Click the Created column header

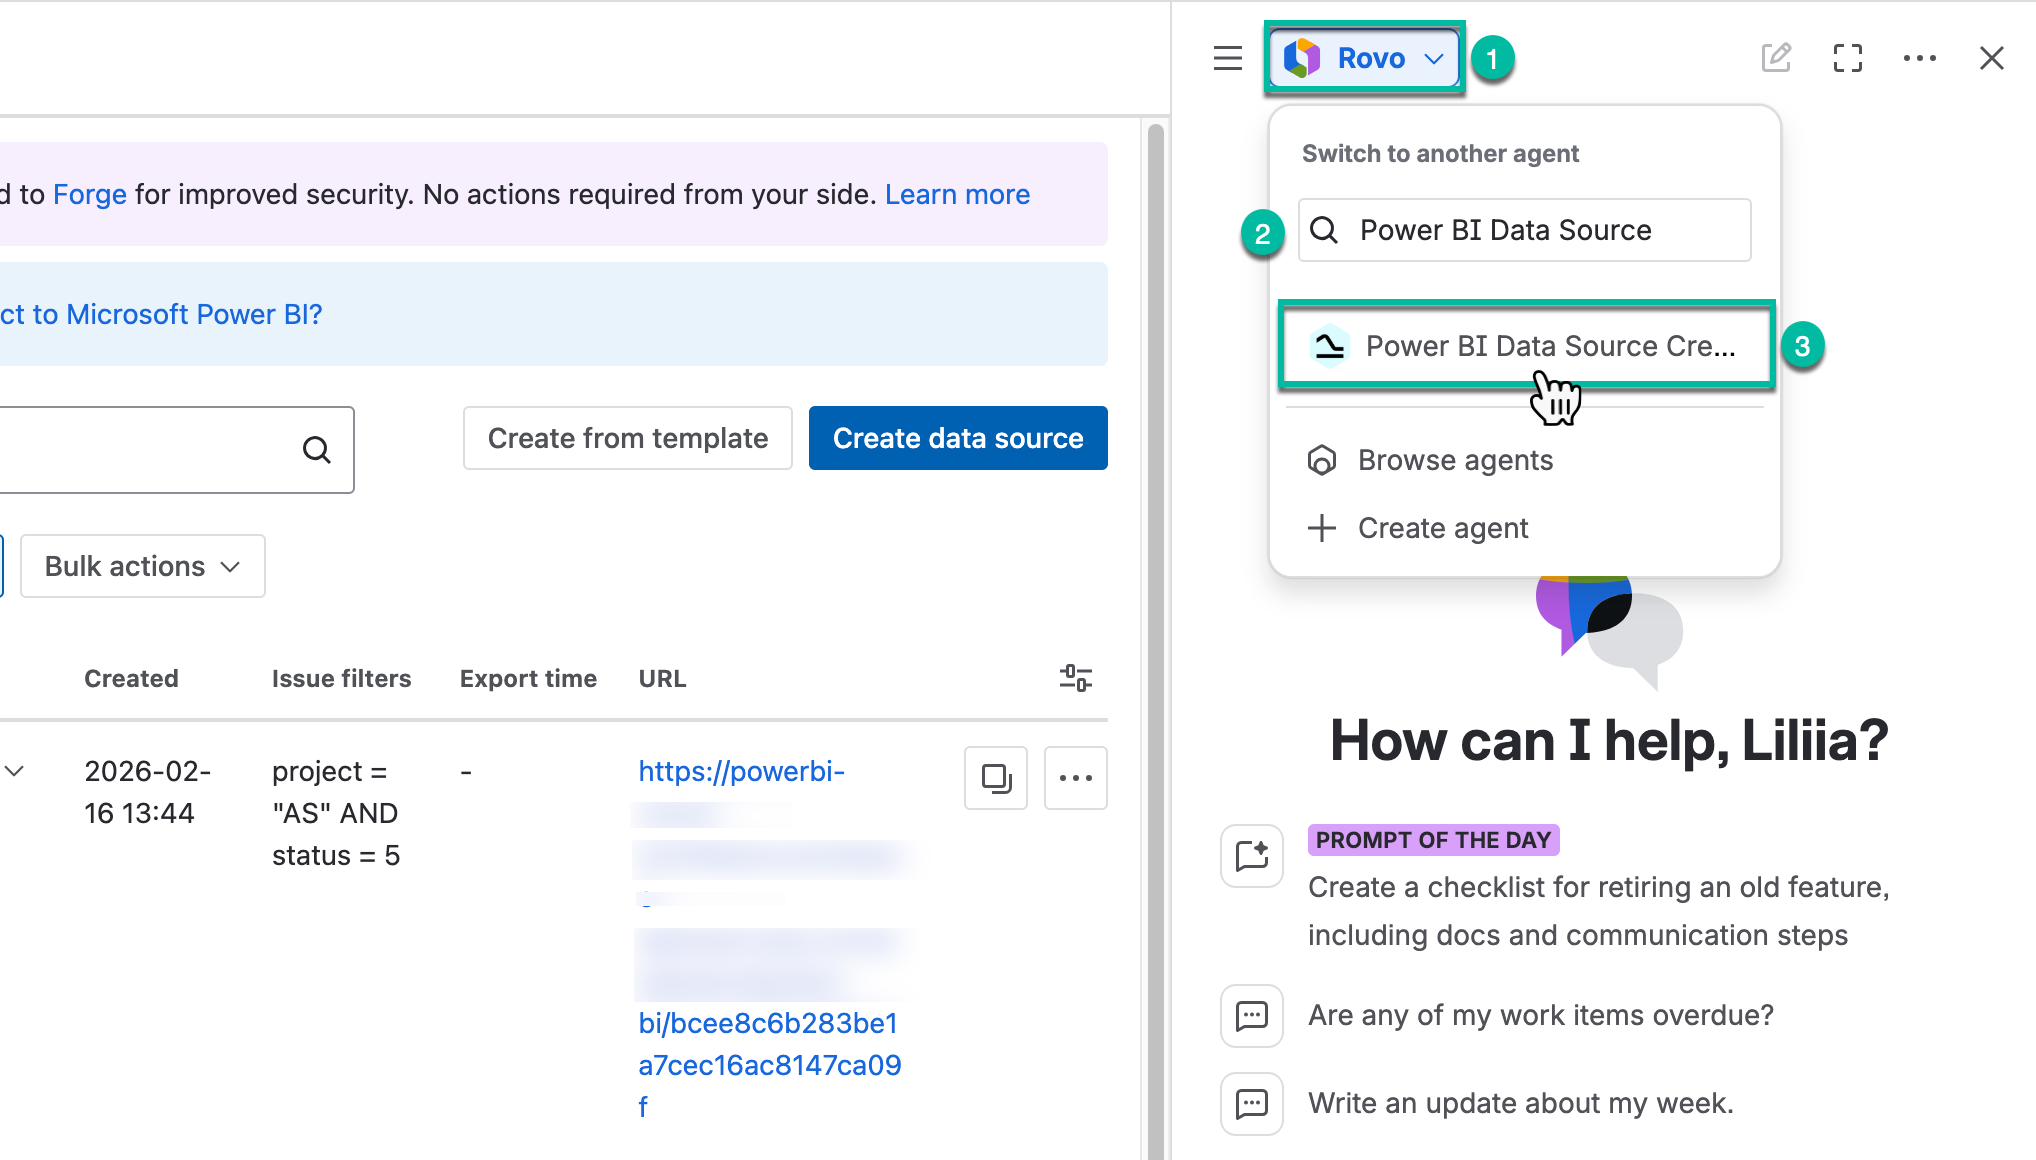(x=131, y=678)
